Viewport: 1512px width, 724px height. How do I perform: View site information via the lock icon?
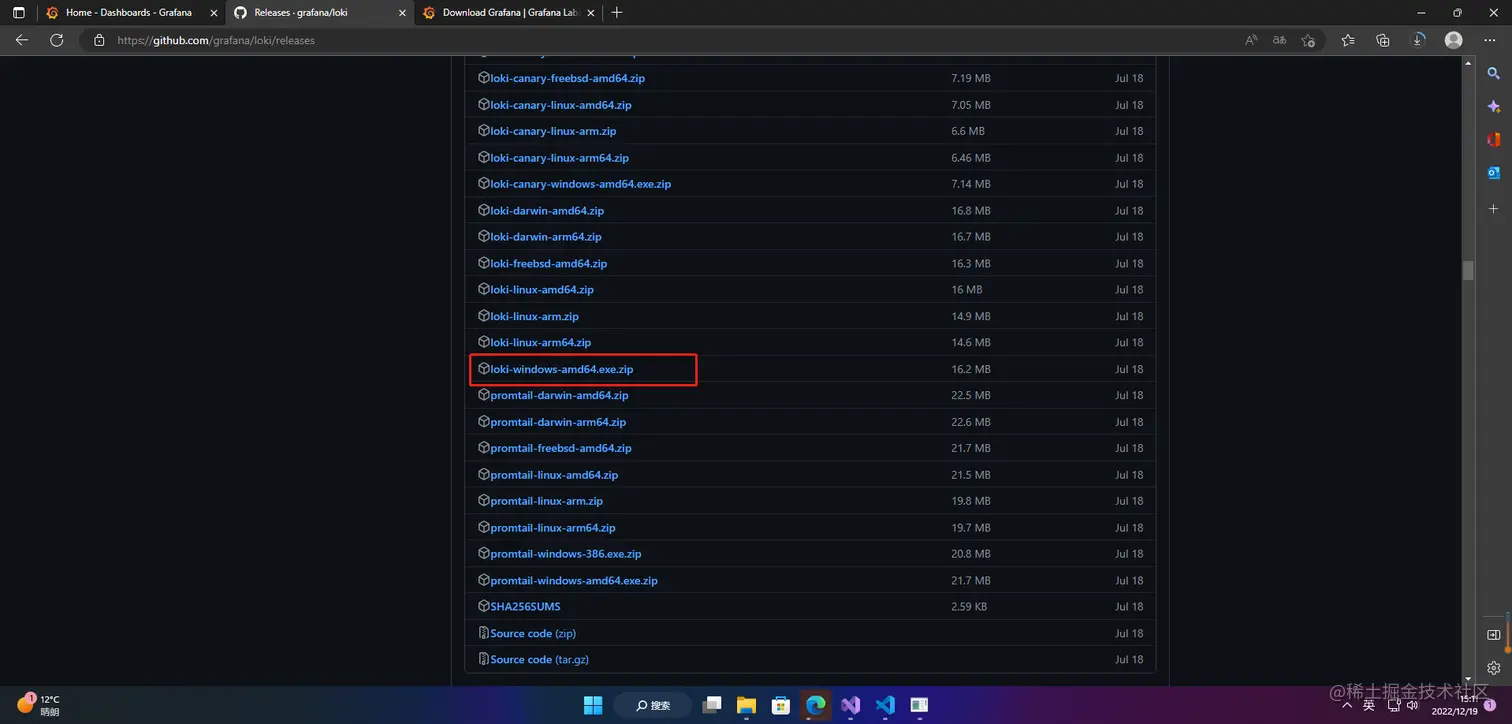tap(99, 40)
